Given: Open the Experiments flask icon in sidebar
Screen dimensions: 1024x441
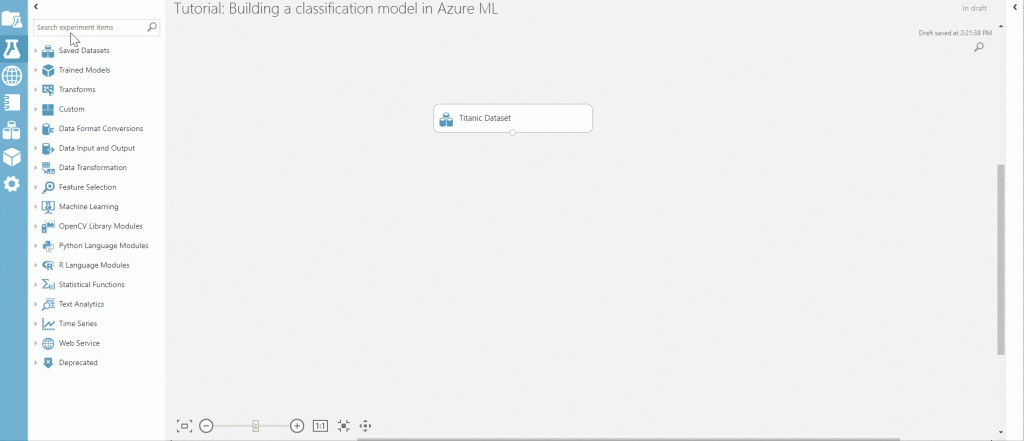Looking at the screenshot, I should coord(12,48).
